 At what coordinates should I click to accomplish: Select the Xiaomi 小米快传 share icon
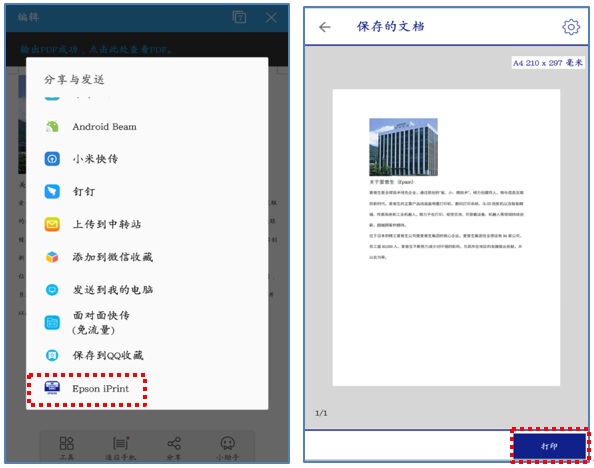point(52,159)
